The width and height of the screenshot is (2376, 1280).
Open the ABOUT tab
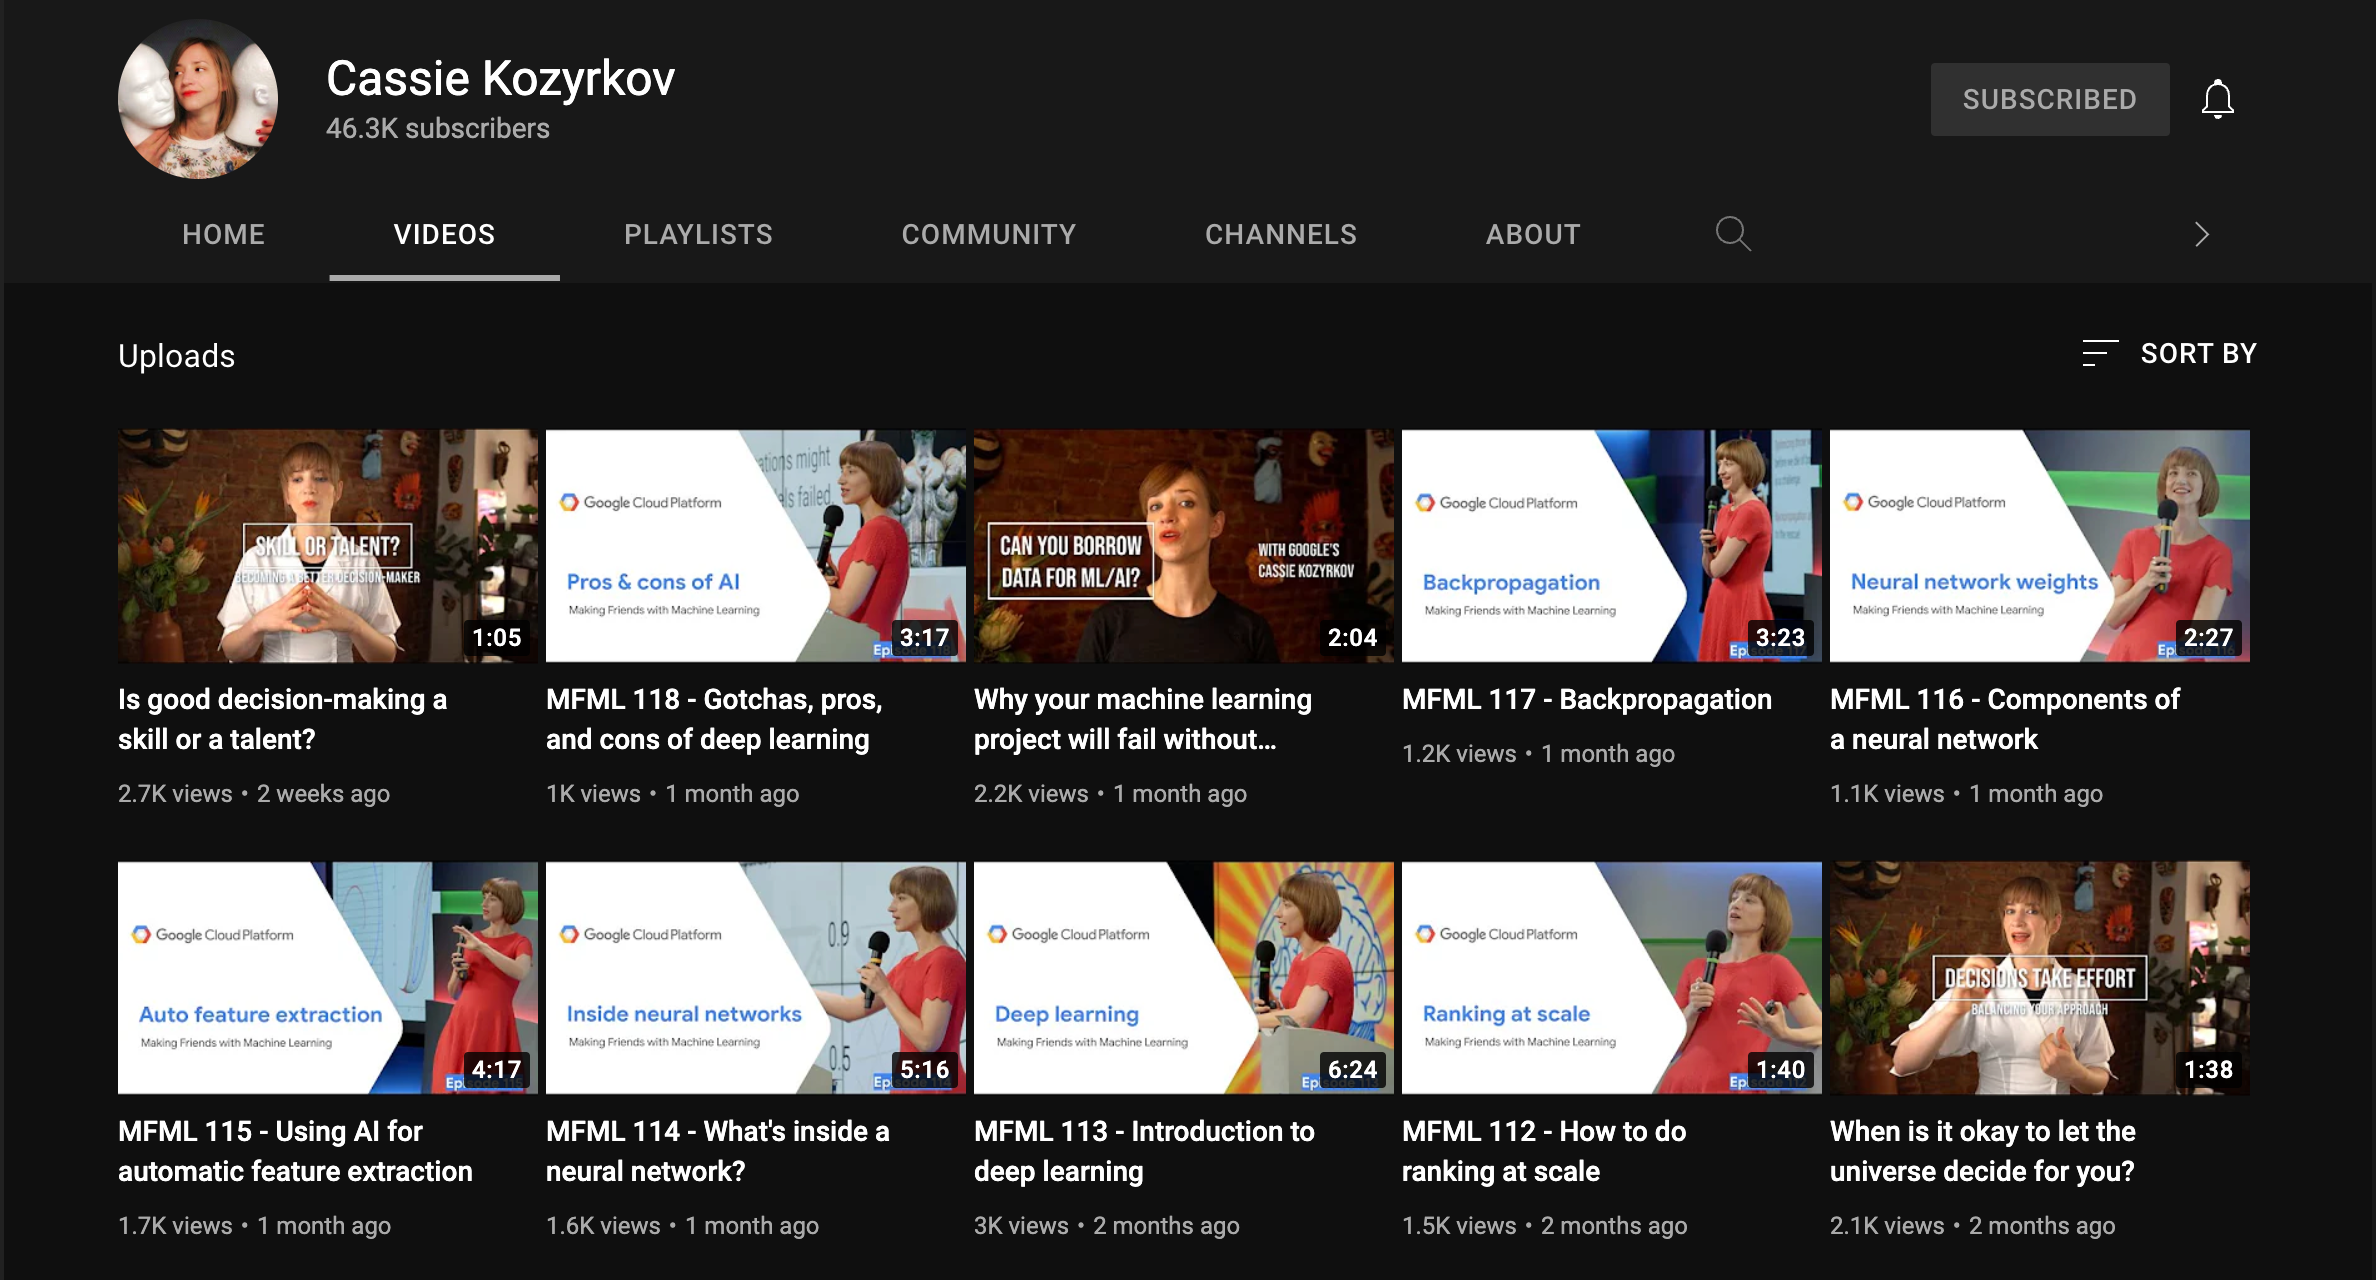1532,234
